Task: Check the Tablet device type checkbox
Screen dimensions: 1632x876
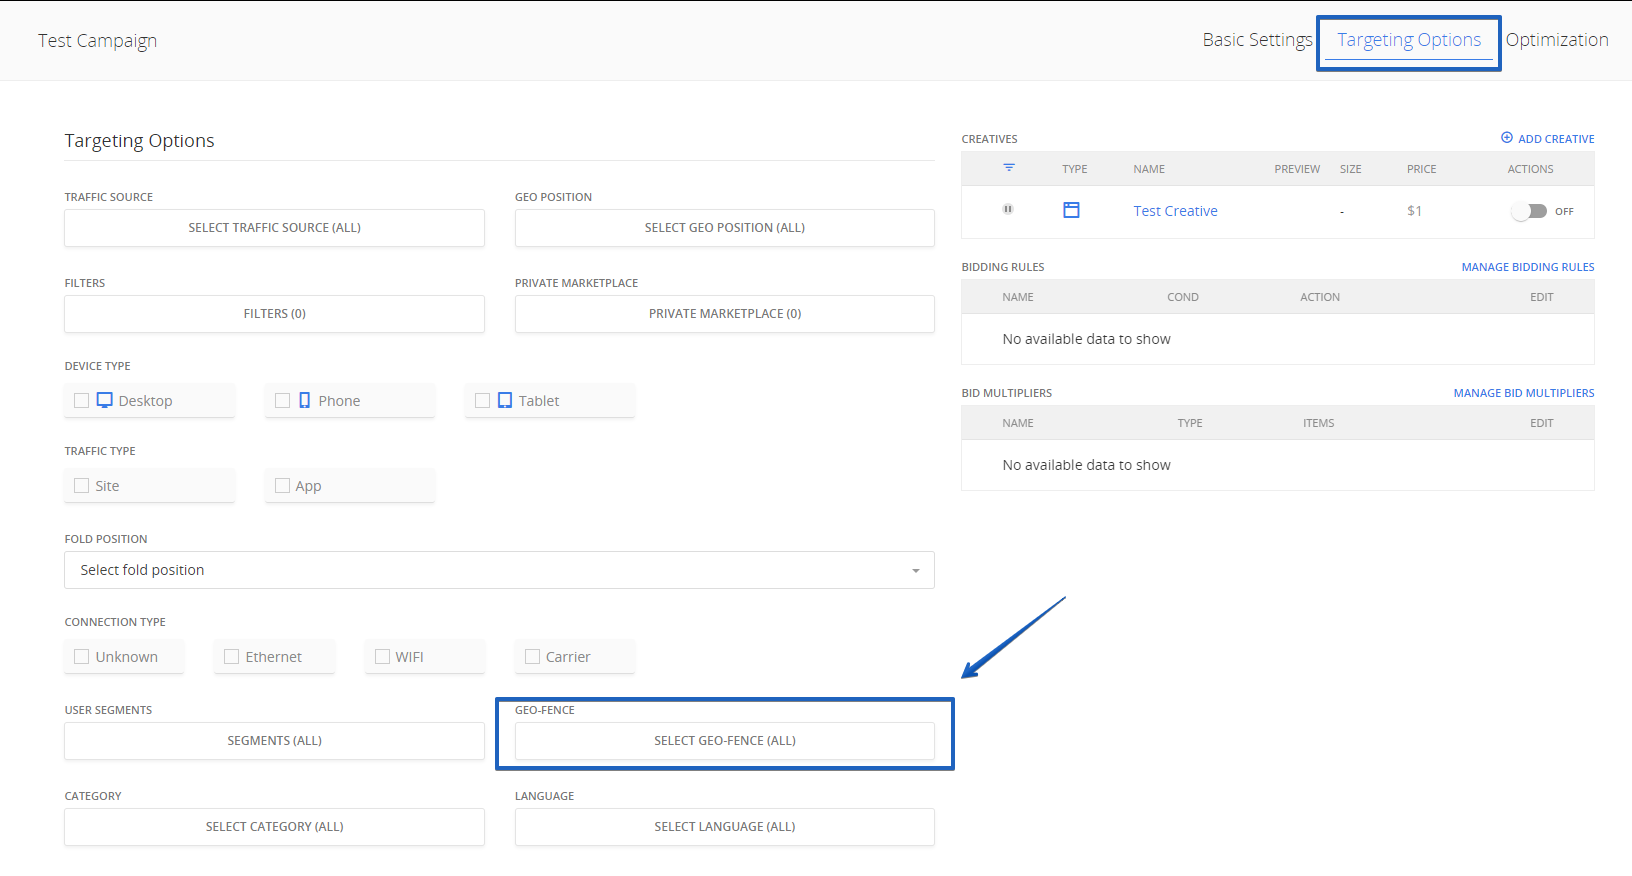Action: 482,400
